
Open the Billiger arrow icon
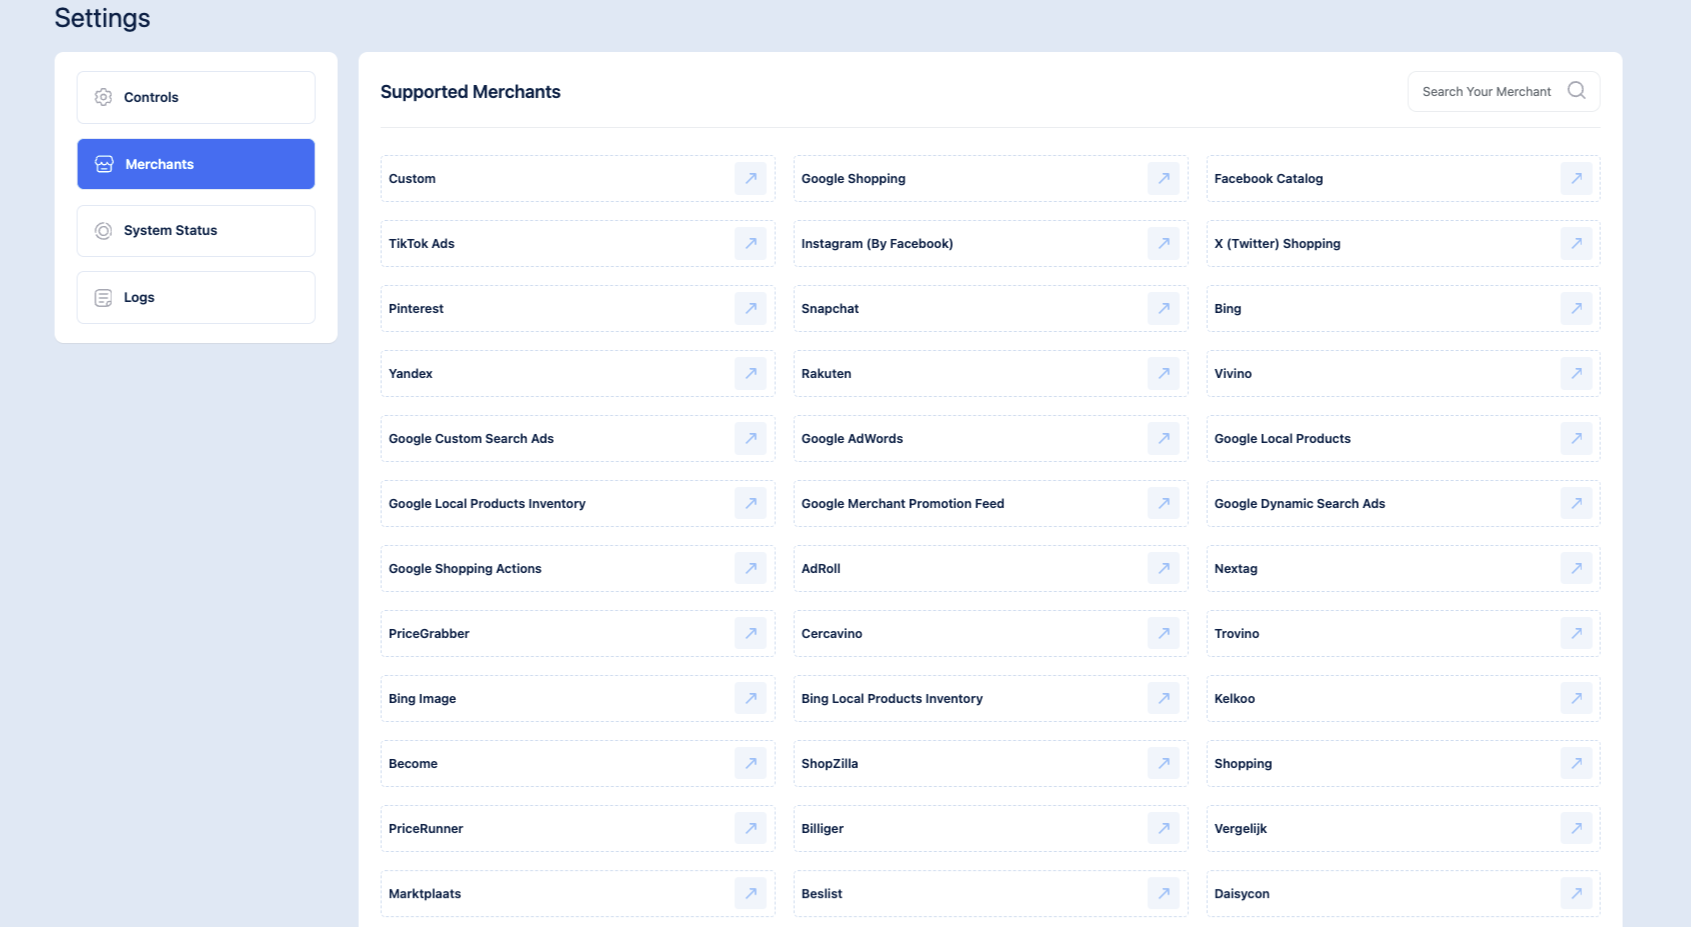pyautogui.click(x=1163, y=828)
